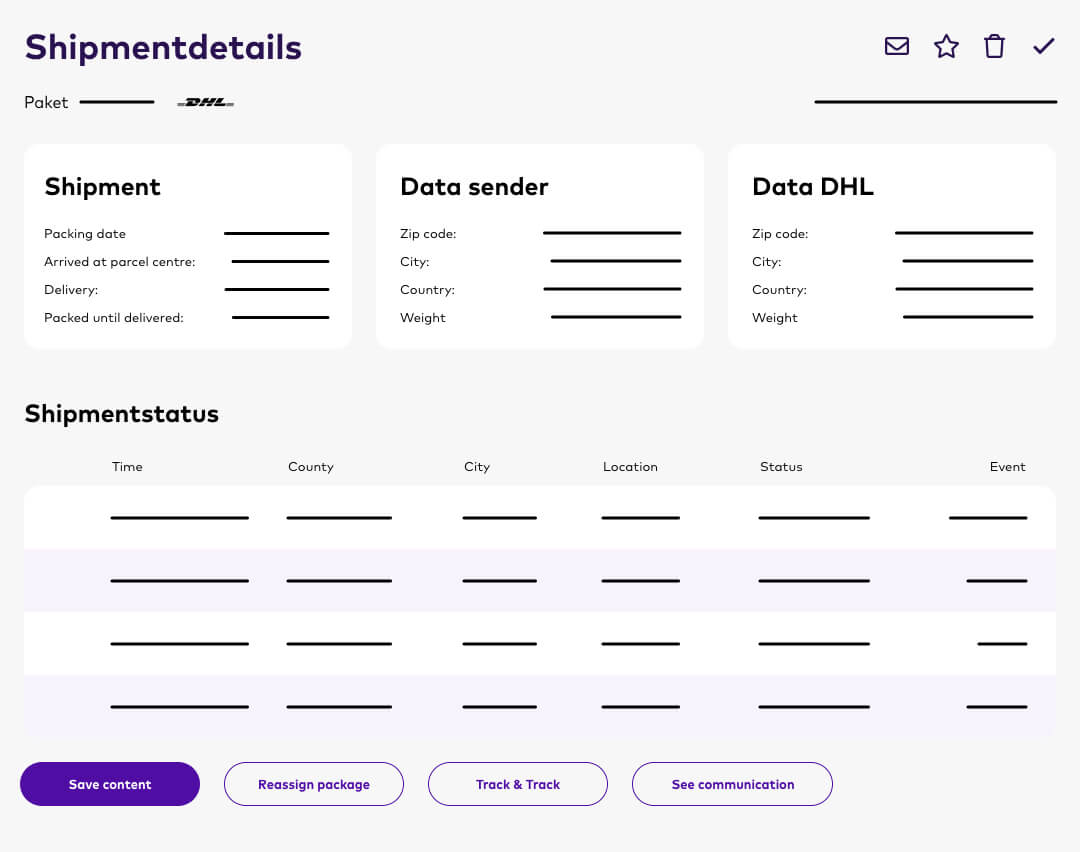The image size is (1080, 852).
Task: Select the County column header
Action: [311, 466]
